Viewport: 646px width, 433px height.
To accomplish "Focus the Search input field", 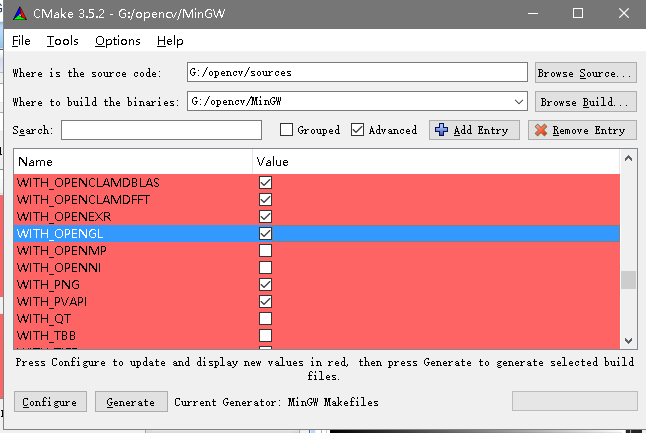I will (161, 130).
